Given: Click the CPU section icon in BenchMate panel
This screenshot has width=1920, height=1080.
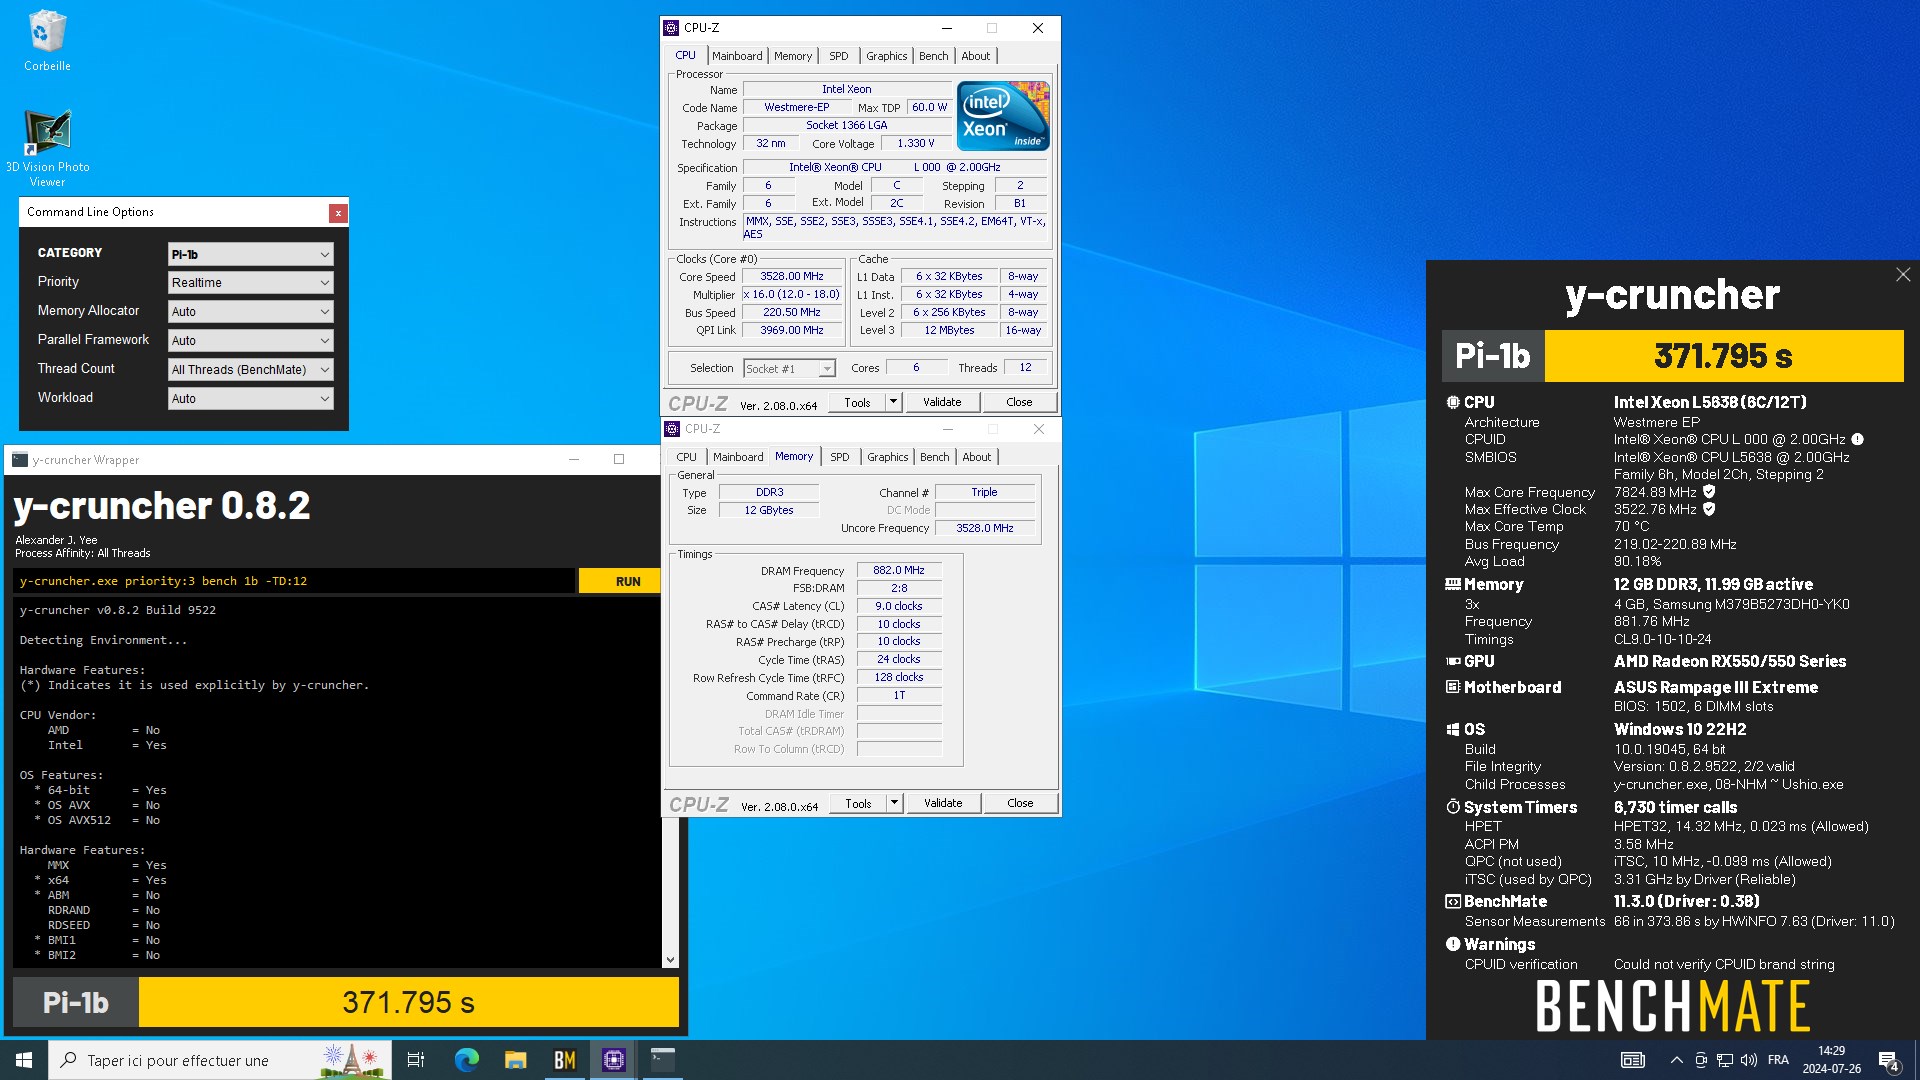Looking at the screenshot, I should (x=1453, y=402).
